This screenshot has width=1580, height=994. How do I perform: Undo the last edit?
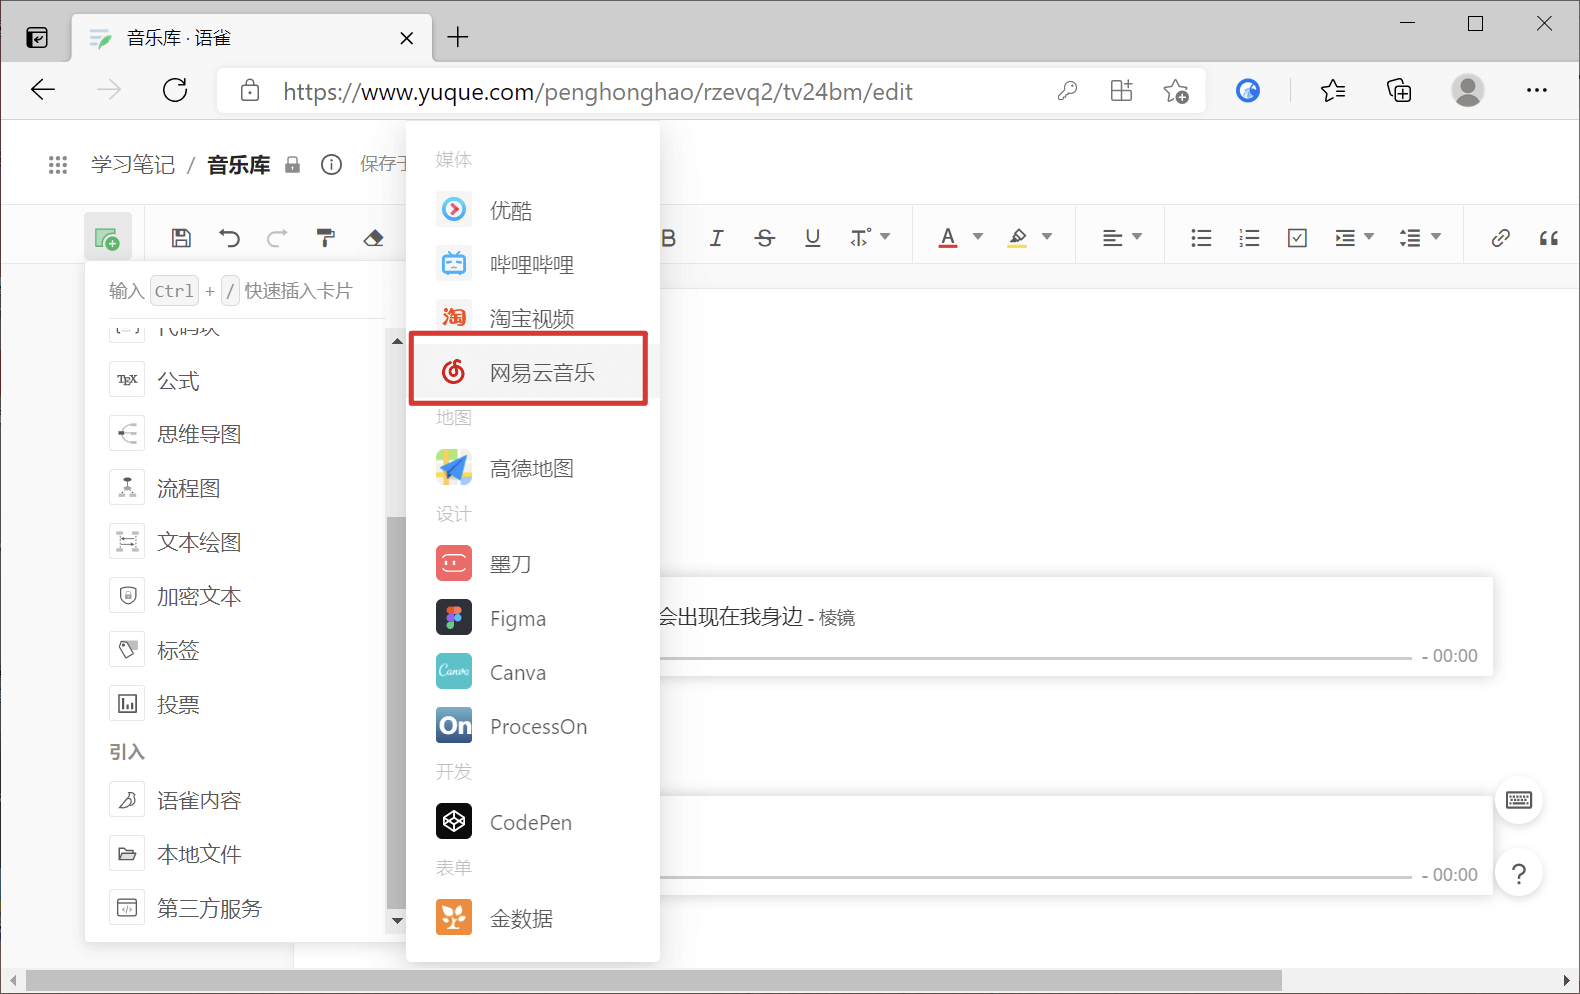coord(229,238)
